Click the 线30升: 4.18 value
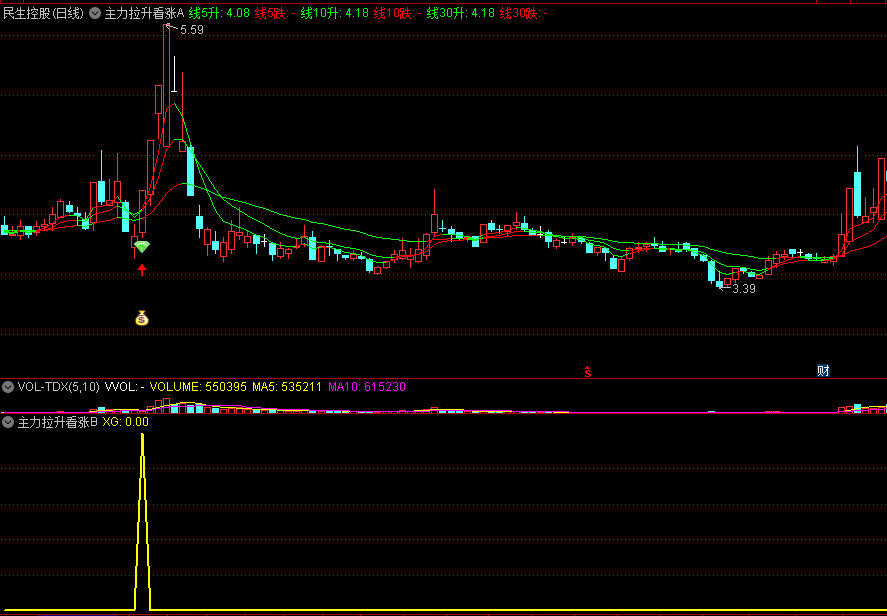The width and height of the screenshot is (887, 616). click(461, 14)
